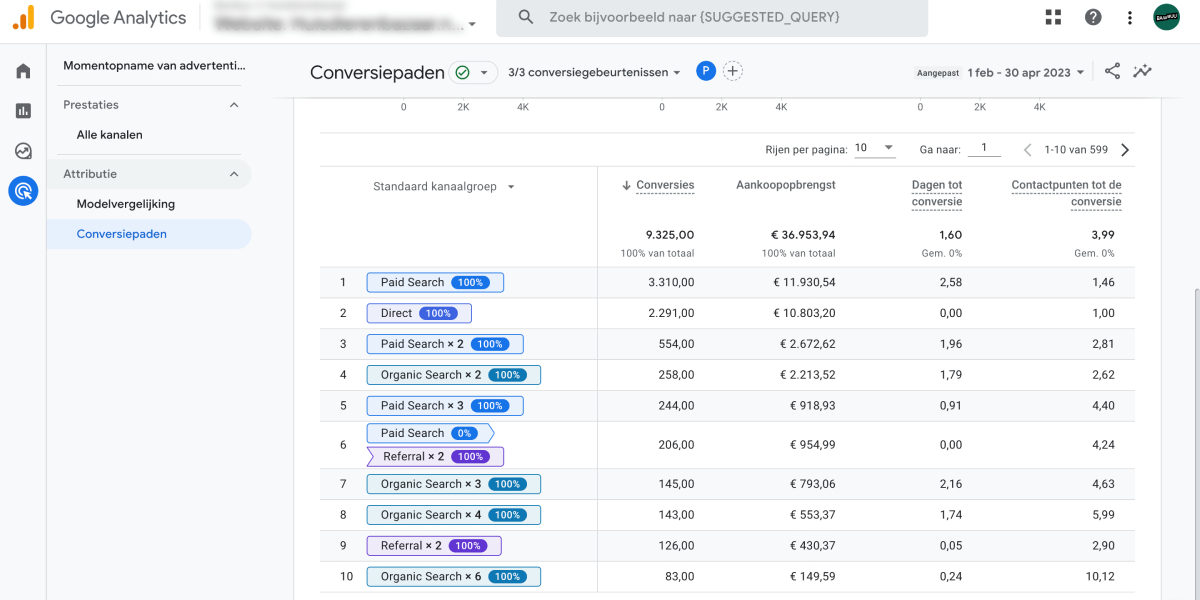Go to next page of results
1200x600 pixels.
(1125, 150)
